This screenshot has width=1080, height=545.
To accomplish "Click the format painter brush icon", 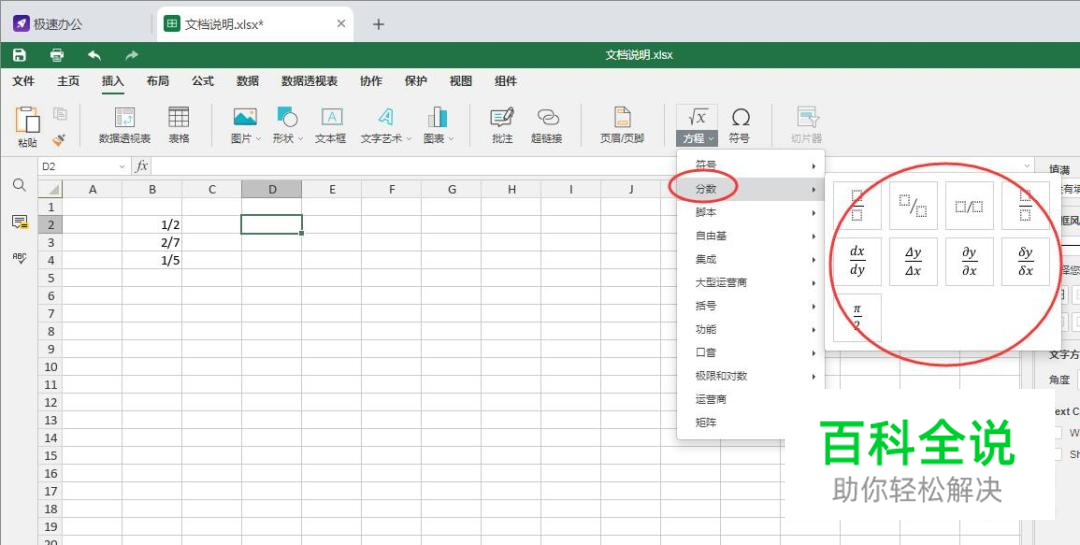I will pos(59,139).
